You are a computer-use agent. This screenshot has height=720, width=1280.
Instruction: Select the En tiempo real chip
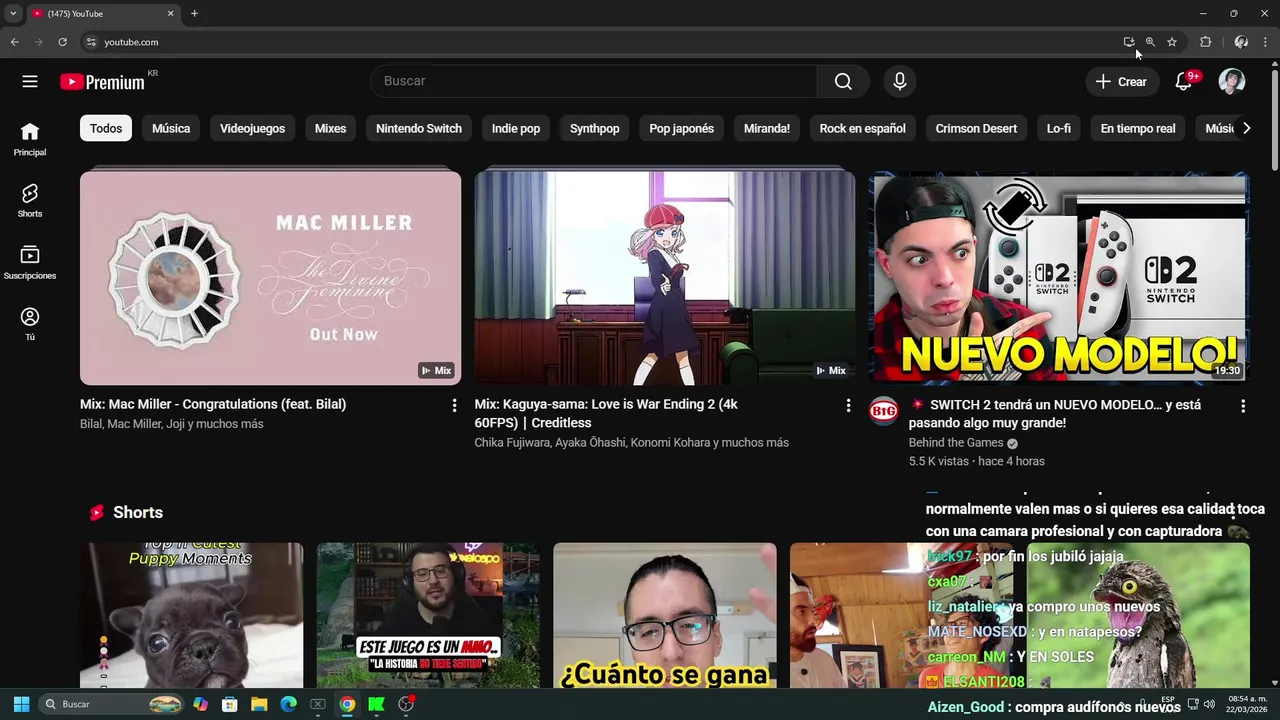(1138, 128)
